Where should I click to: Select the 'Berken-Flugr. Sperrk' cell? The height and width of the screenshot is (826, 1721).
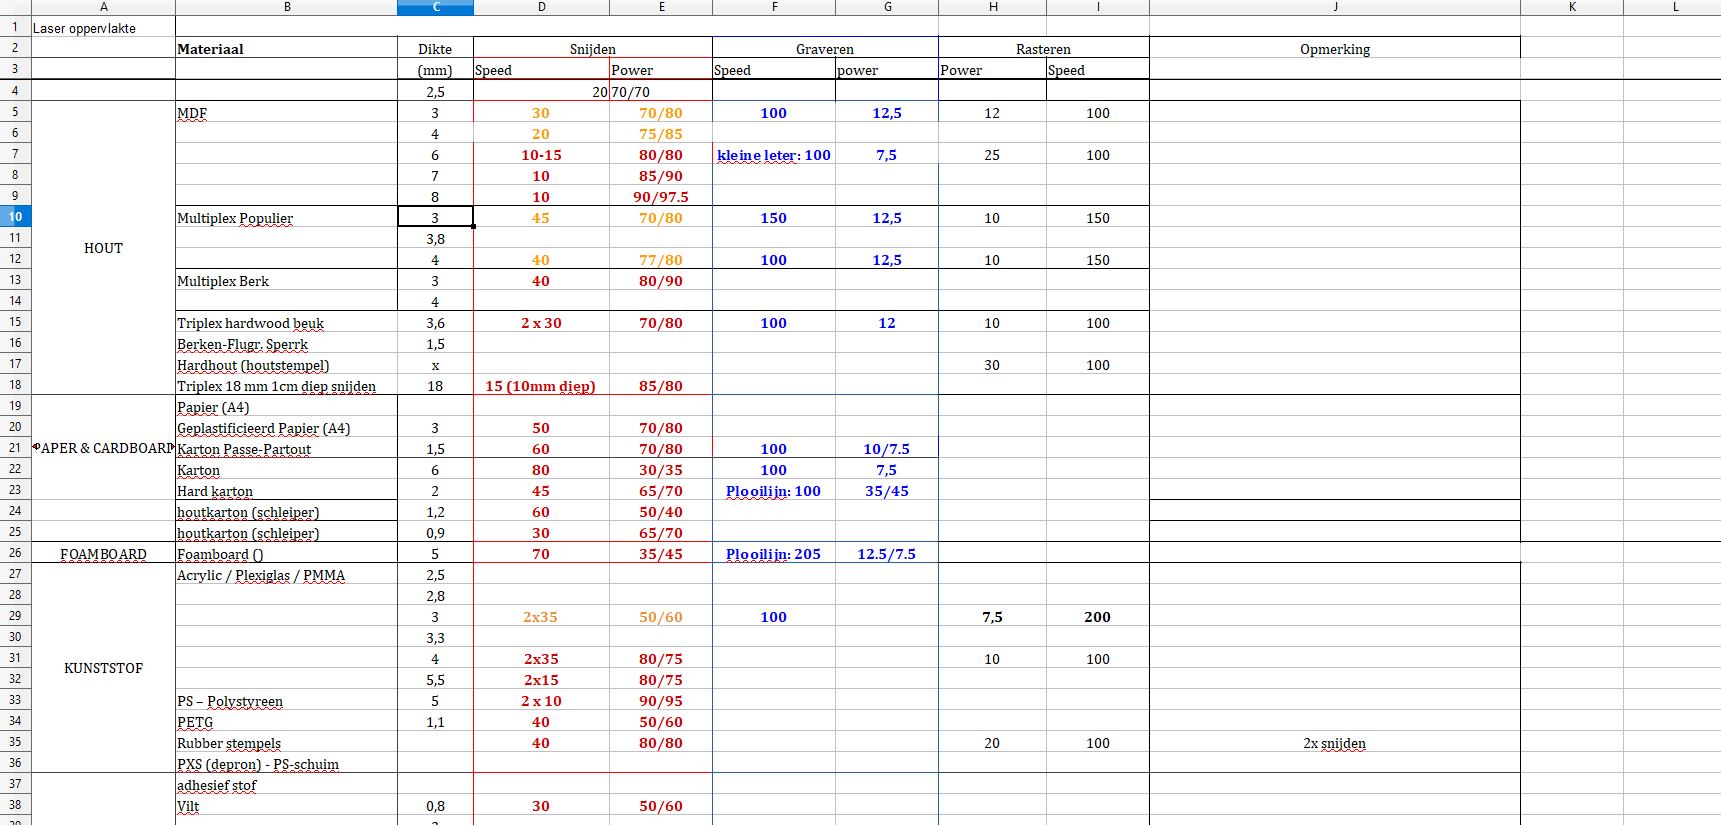(x=287, y=344)
